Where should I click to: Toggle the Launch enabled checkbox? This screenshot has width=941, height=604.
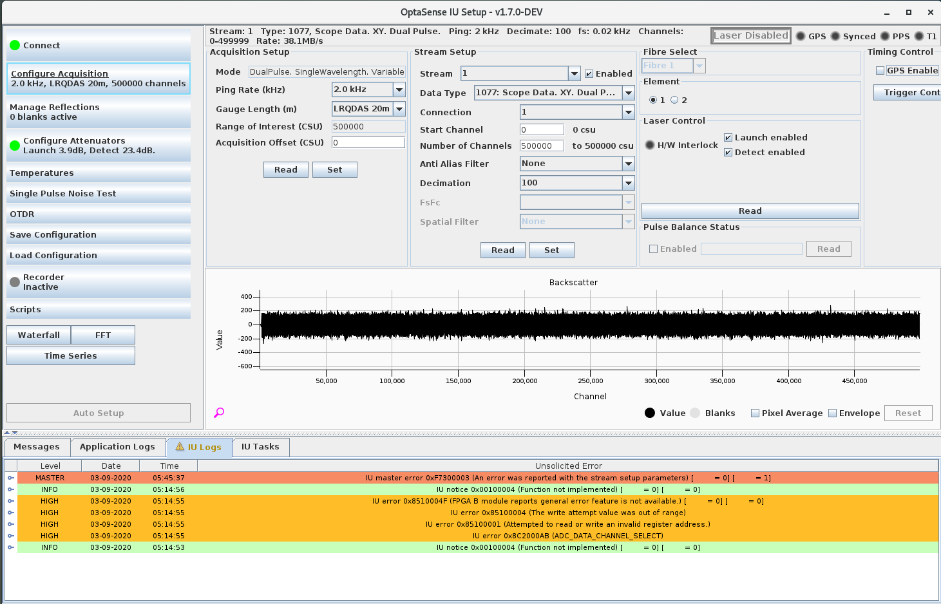[729, 138]
